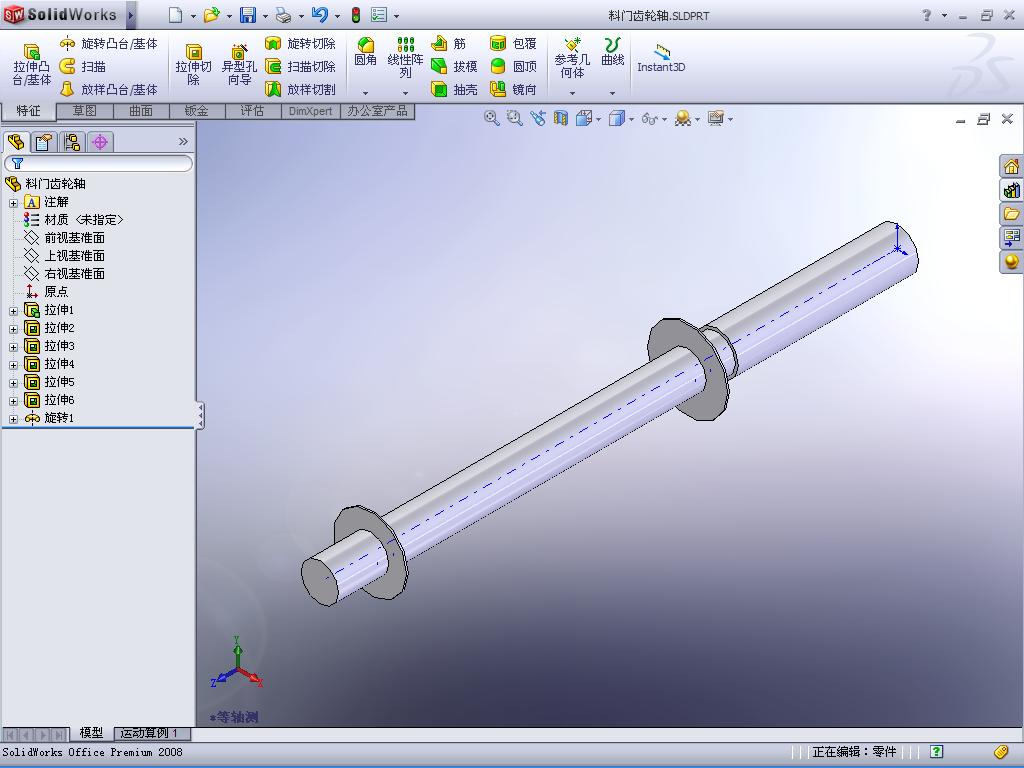Select the Top Plane (上视基准面)
1024x768 pixels.
click(x=65, y=255)
